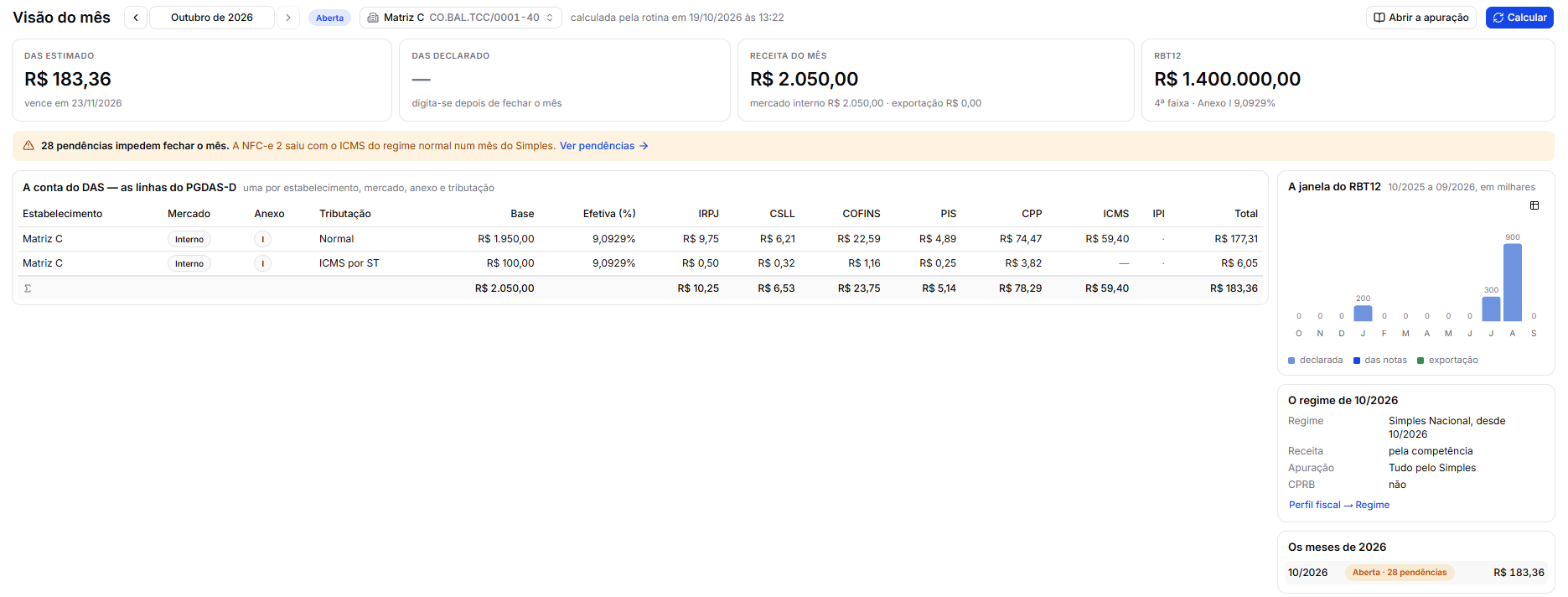The width and height of the screenshot is (1568, 597).
Task: Click the table view icon in RBT12 chart
Action: click(x=1534, y=205)
